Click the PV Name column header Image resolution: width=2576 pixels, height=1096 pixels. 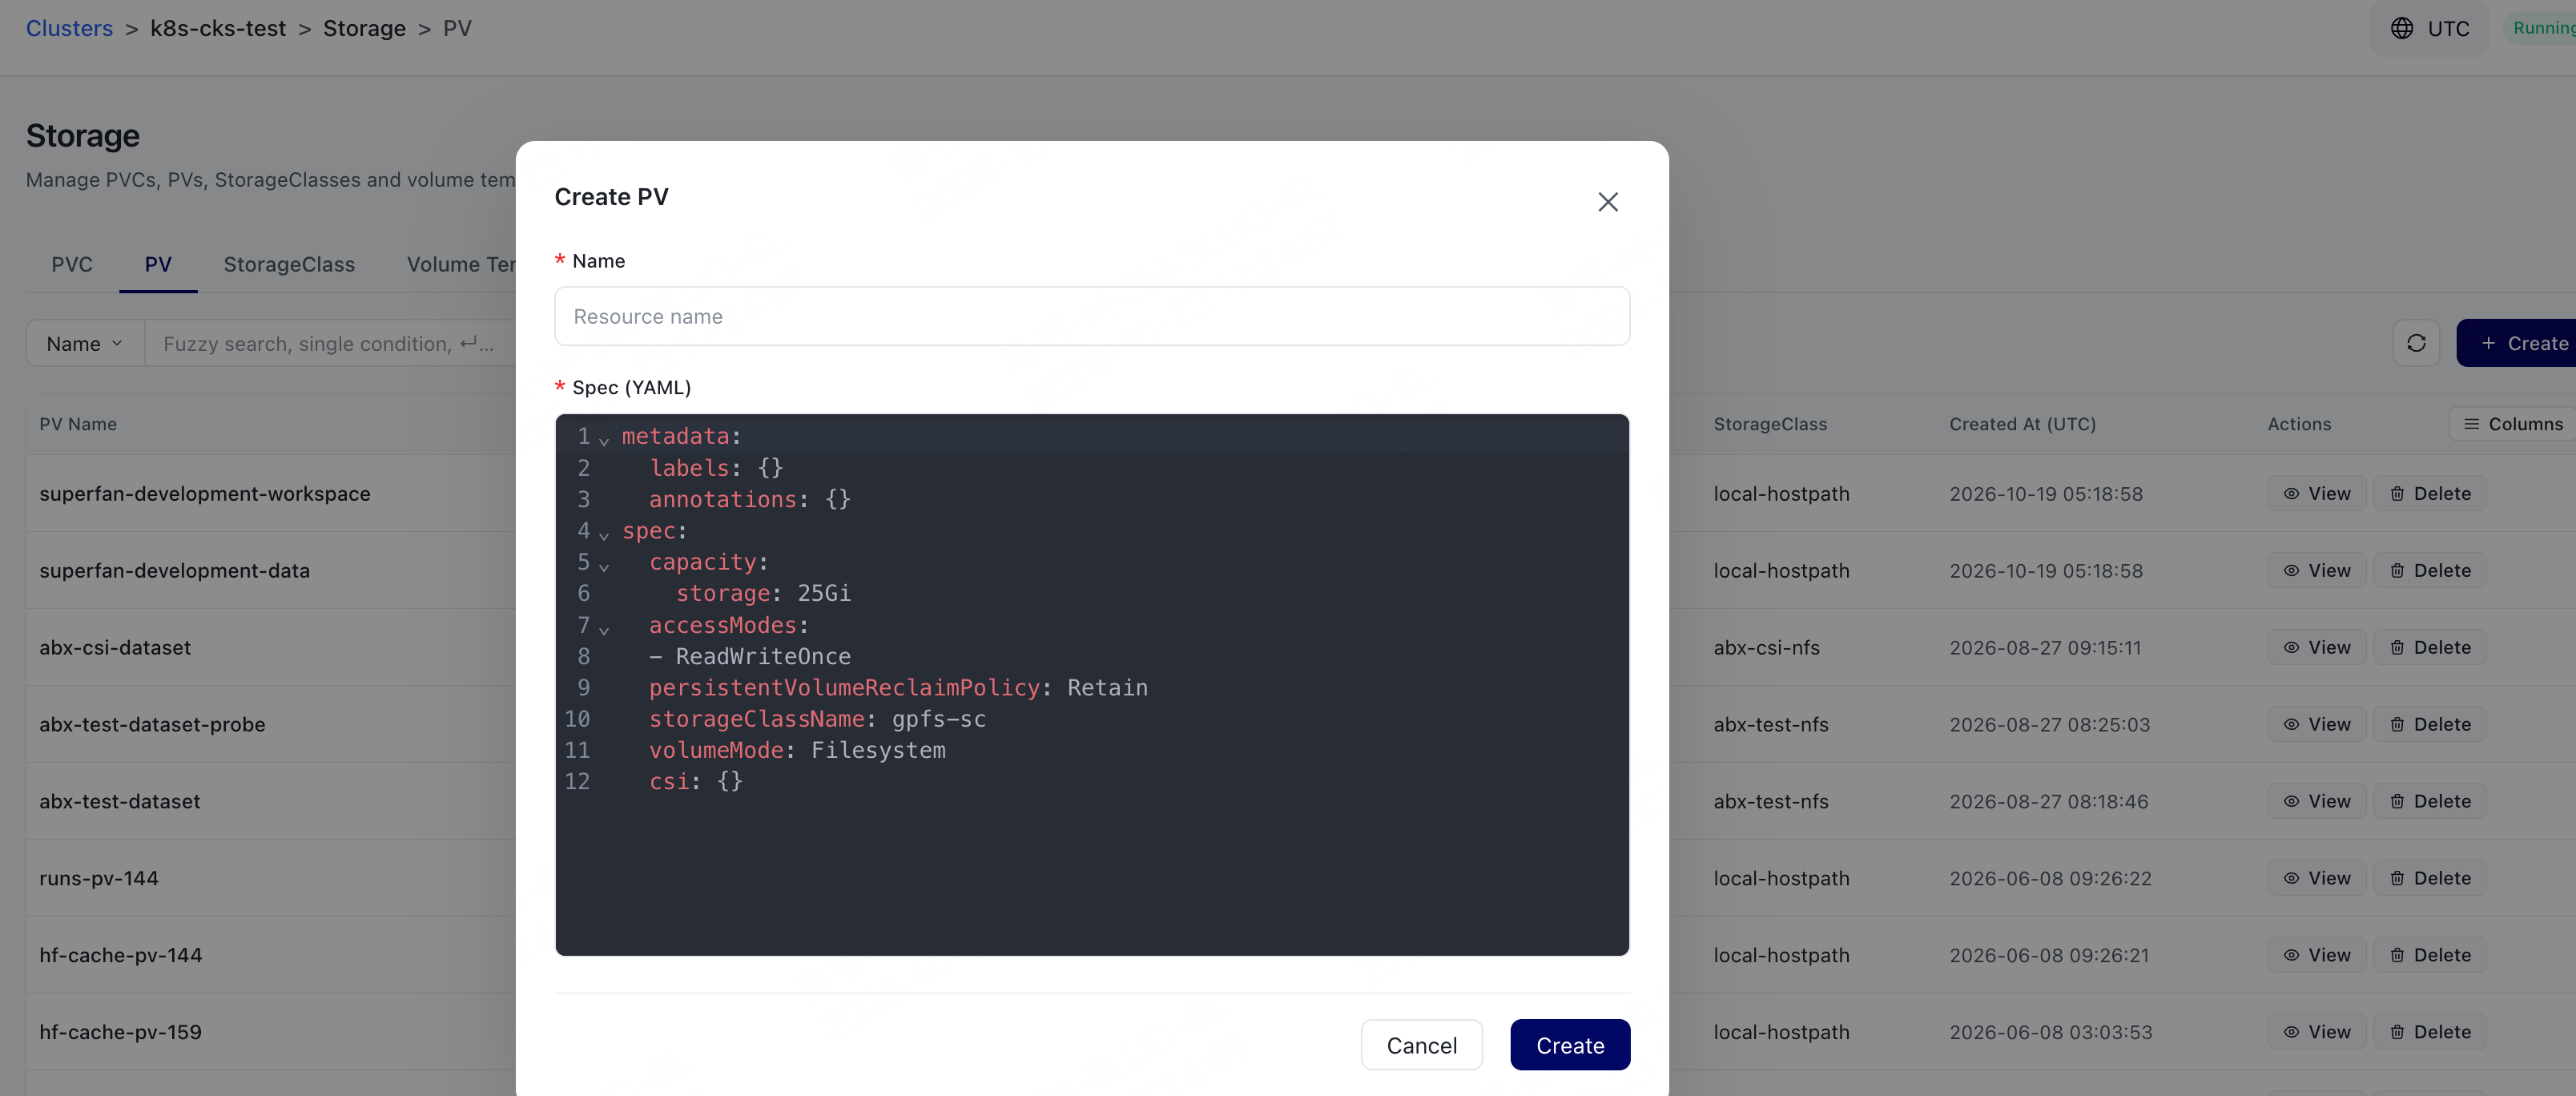pos(78,424)
